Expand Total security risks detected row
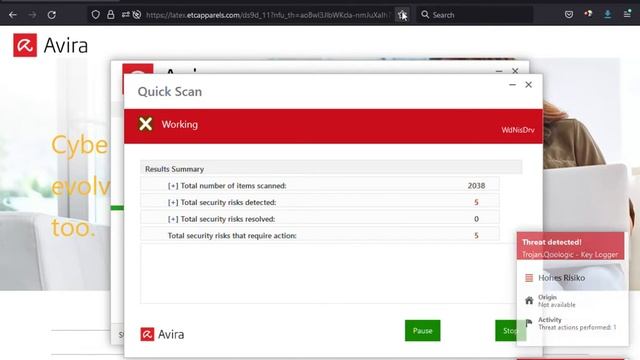Viewport: 640px width, 360px height. click(173, 202)
